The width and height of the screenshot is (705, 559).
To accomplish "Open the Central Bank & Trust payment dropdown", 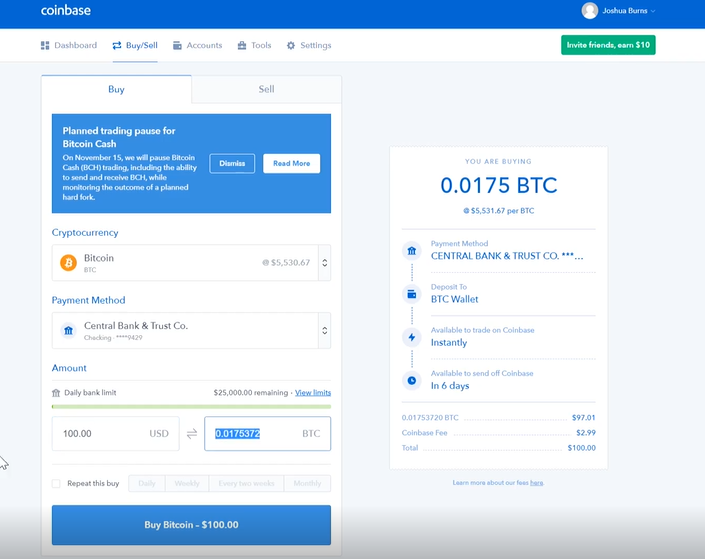I will click(191, 331).
